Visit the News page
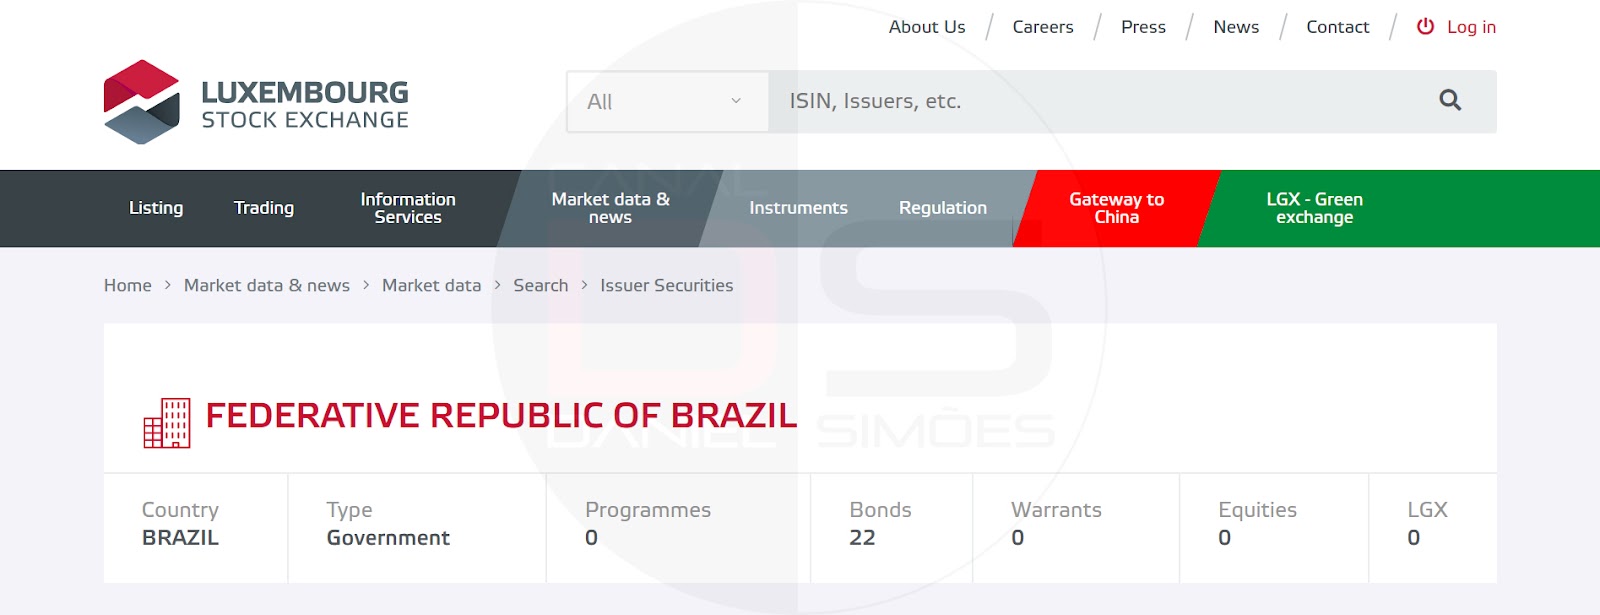Screen dimensions: 1600x615 [1236, 27]
